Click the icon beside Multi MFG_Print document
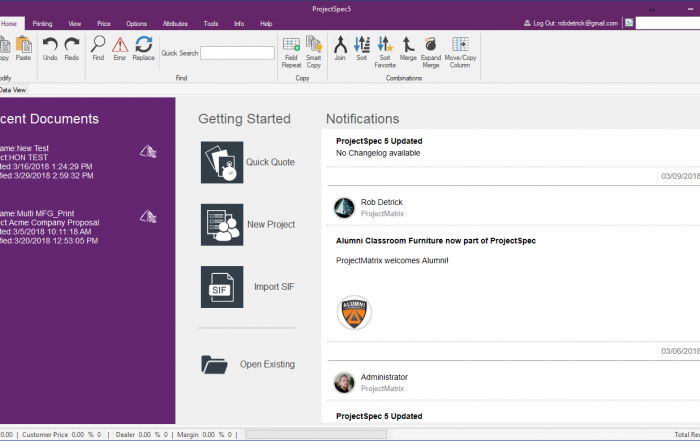The image size is (700, 441). click(148, 216)
